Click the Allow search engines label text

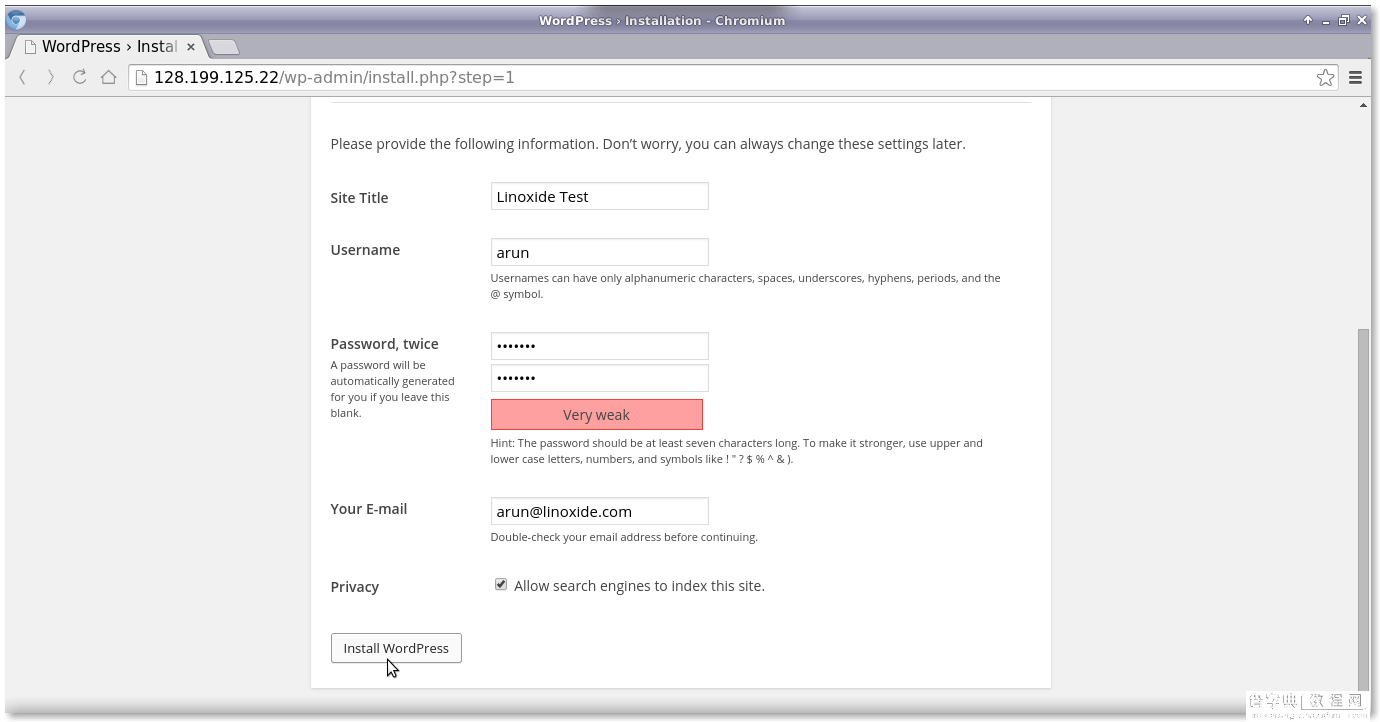[639, 586]
